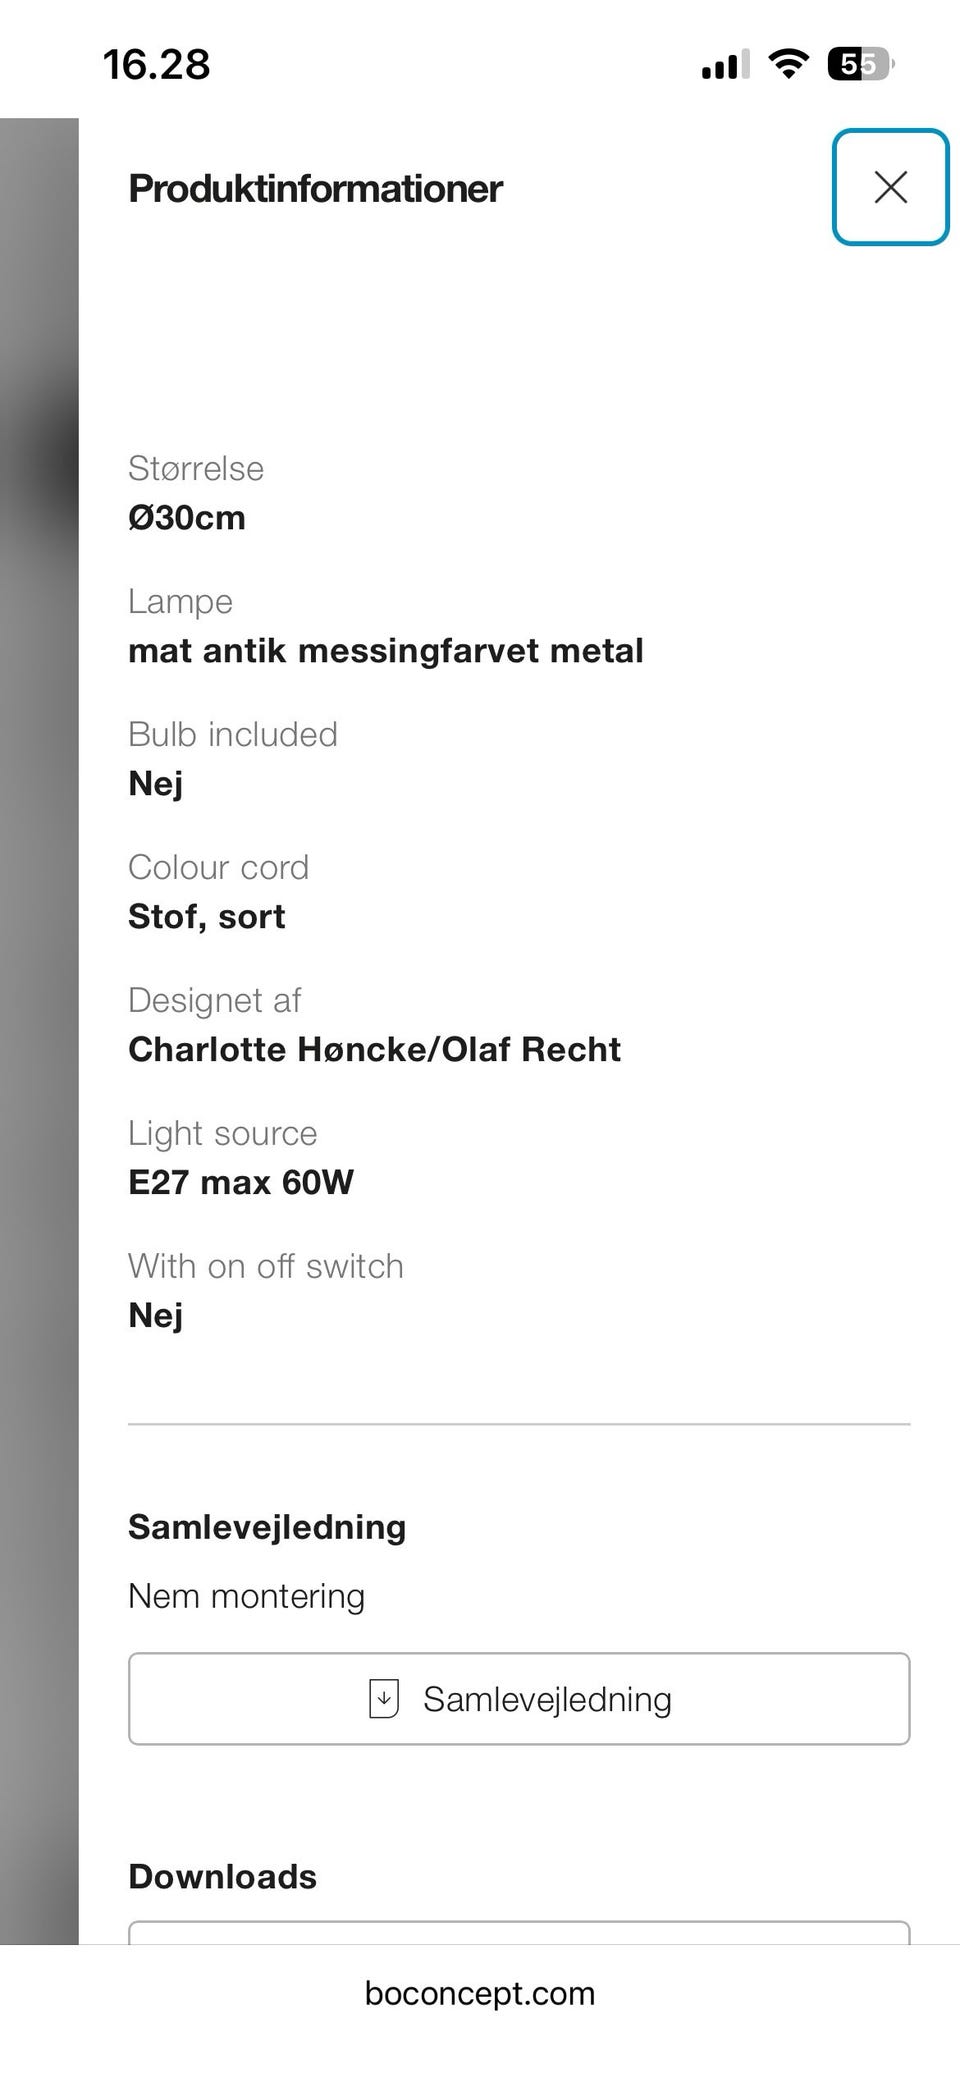Viewport: 960px width, 2078px height.
Task: Close the Produktinformationer panel
Action: (x=890, y=187)
